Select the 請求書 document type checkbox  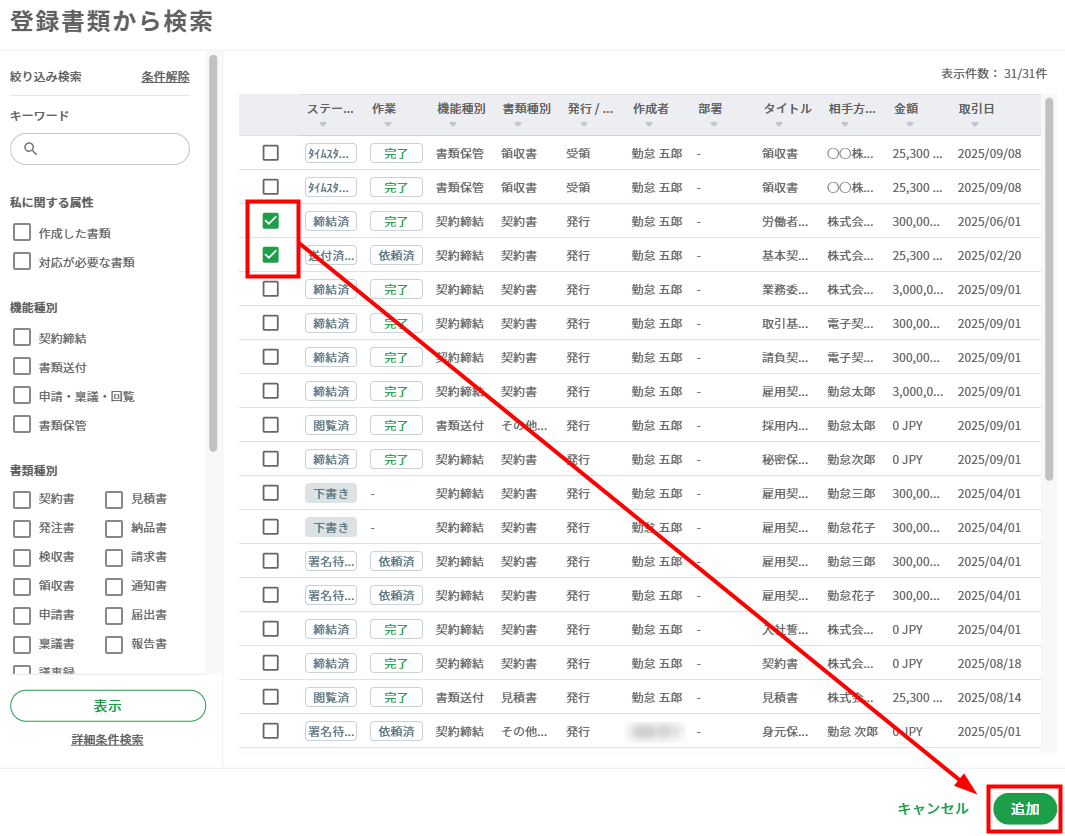click(x=114, y=558)
